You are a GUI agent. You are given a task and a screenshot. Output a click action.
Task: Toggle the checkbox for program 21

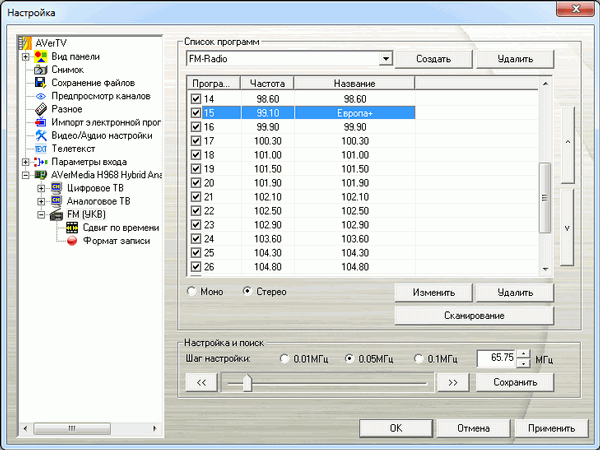[x=195, y=198]
